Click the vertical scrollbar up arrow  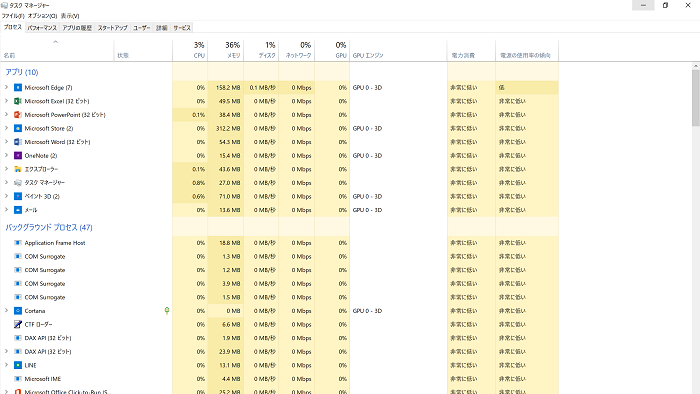pyautogui.click(x=696, y=66)
